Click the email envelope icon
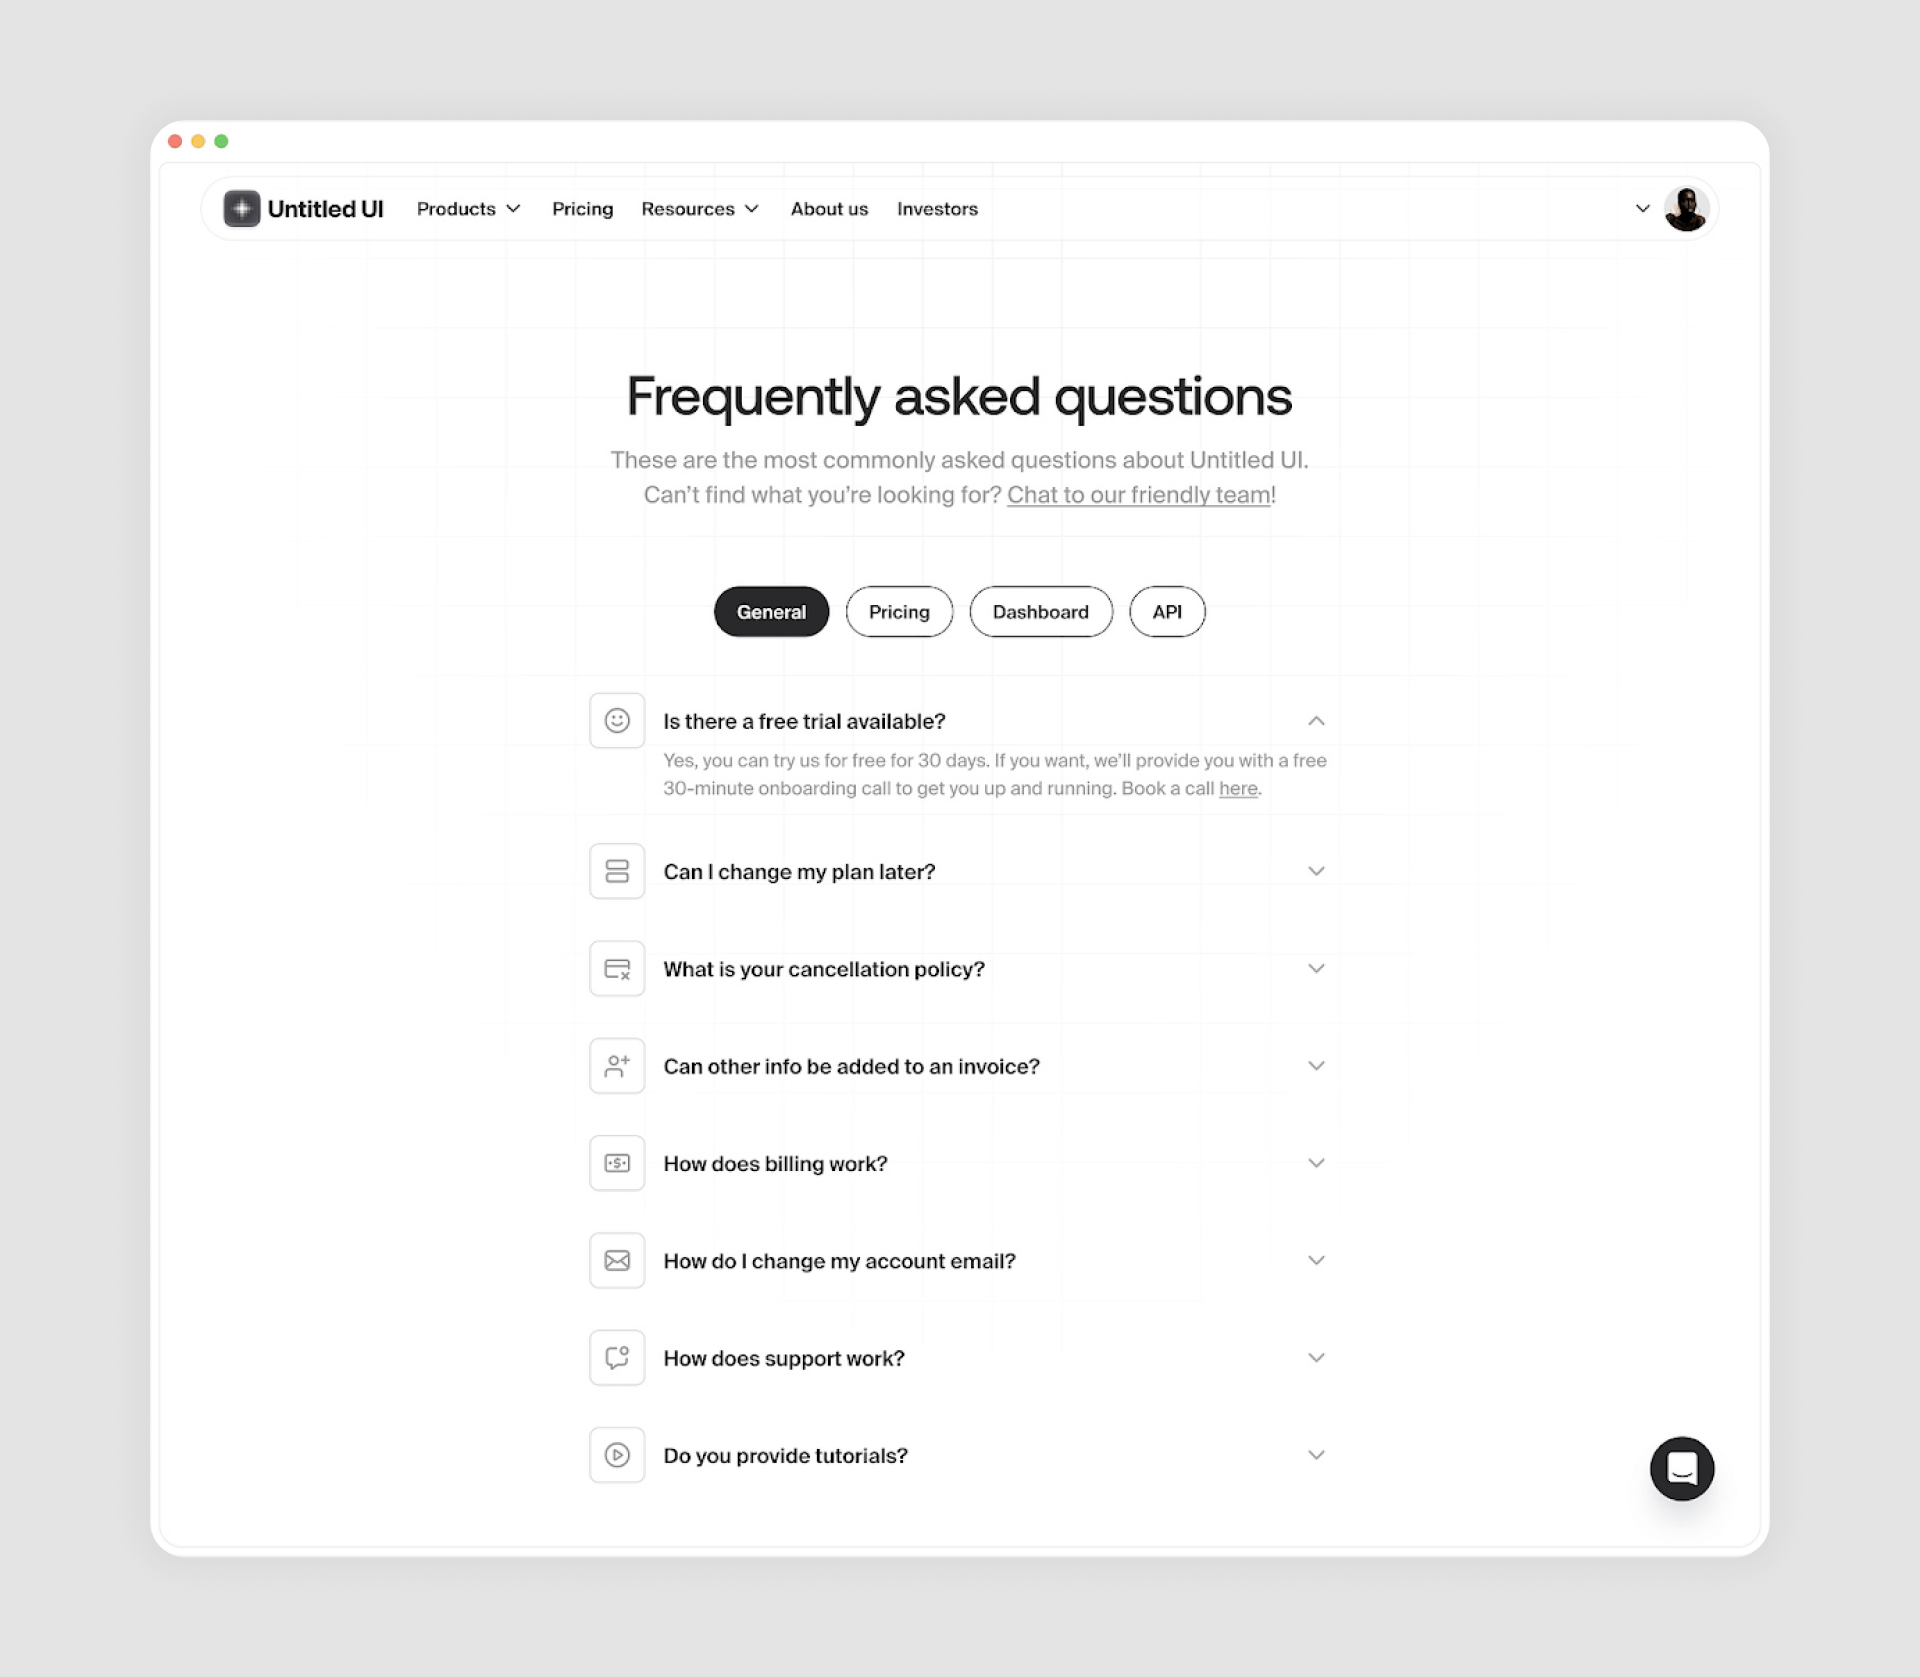1920x1677 pixels. (617, 1259)
